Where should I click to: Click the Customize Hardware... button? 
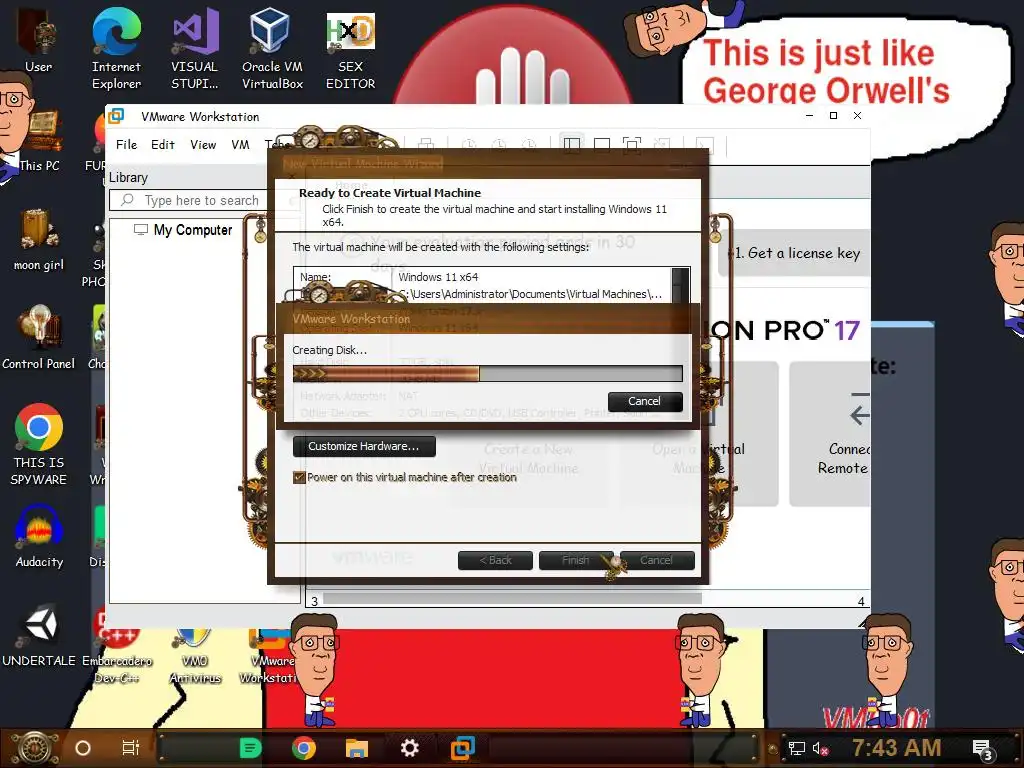tap(364, 446)
